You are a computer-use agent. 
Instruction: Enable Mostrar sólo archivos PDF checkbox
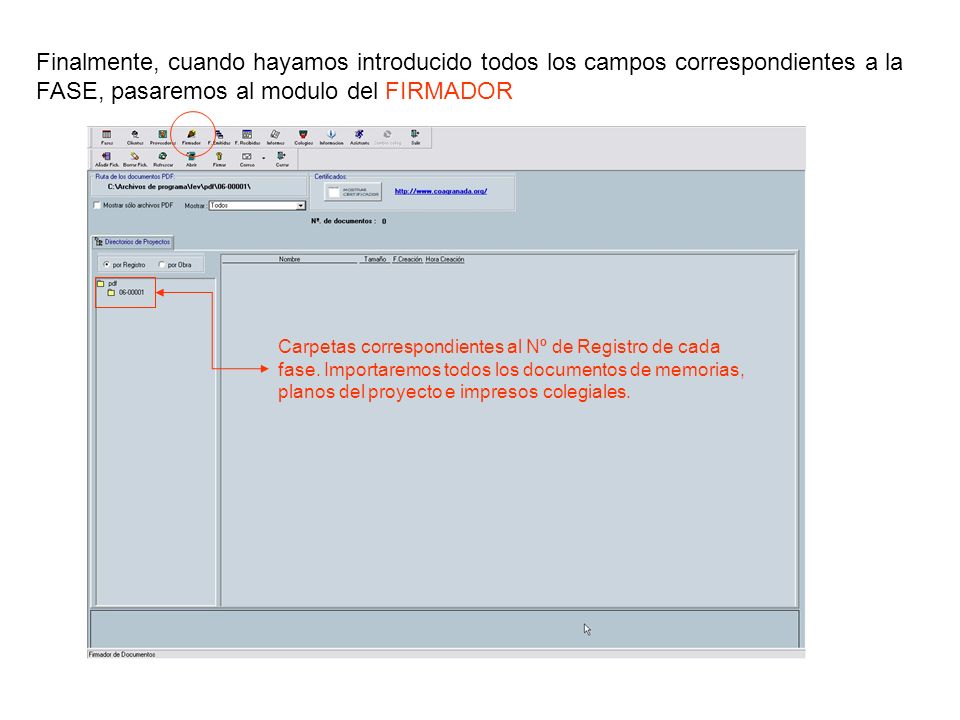pos(97,205)
